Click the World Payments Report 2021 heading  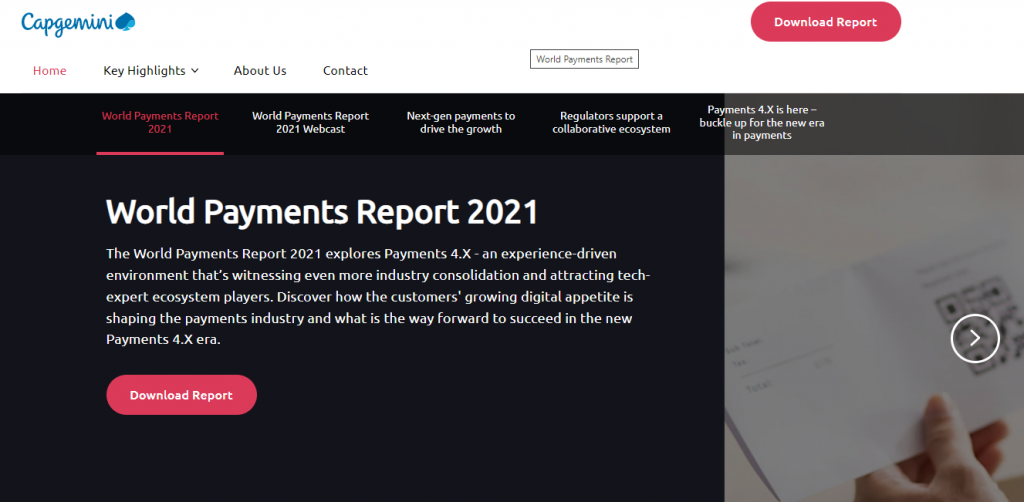coord(322,212)
